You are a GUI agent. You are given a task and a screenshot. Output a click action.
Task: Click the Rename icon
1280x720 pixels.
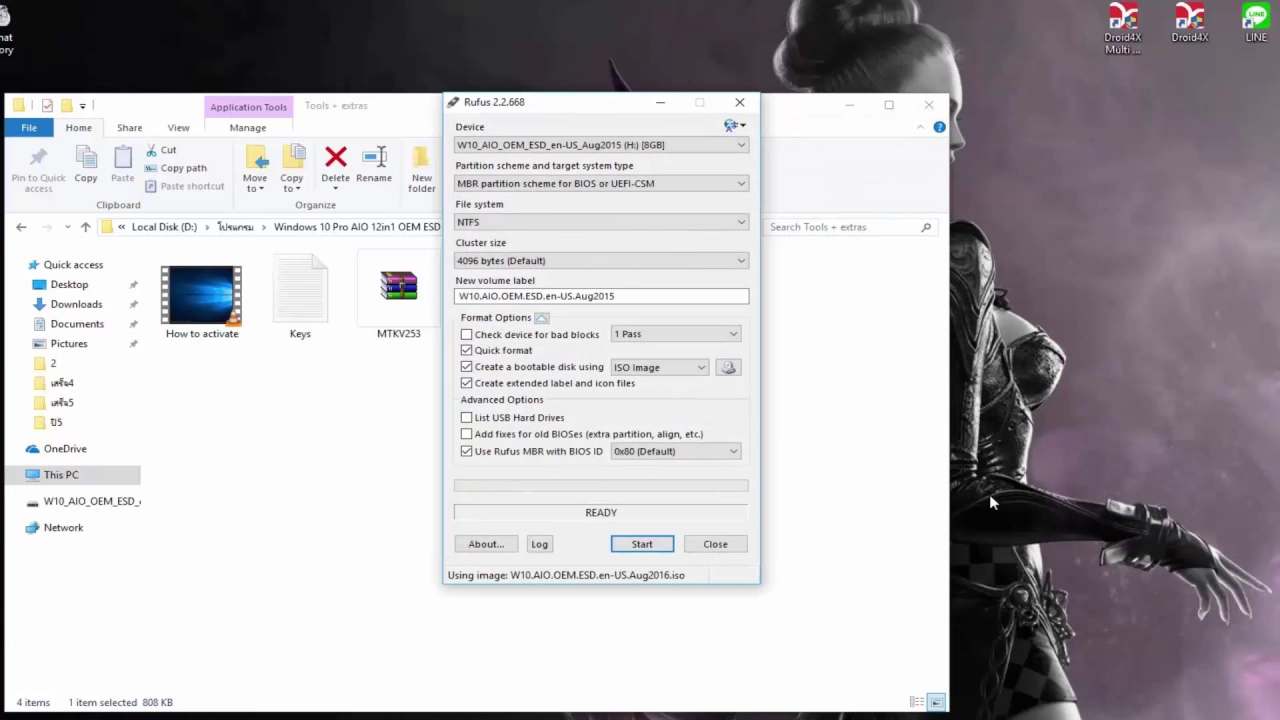click(x=374, y=157)
